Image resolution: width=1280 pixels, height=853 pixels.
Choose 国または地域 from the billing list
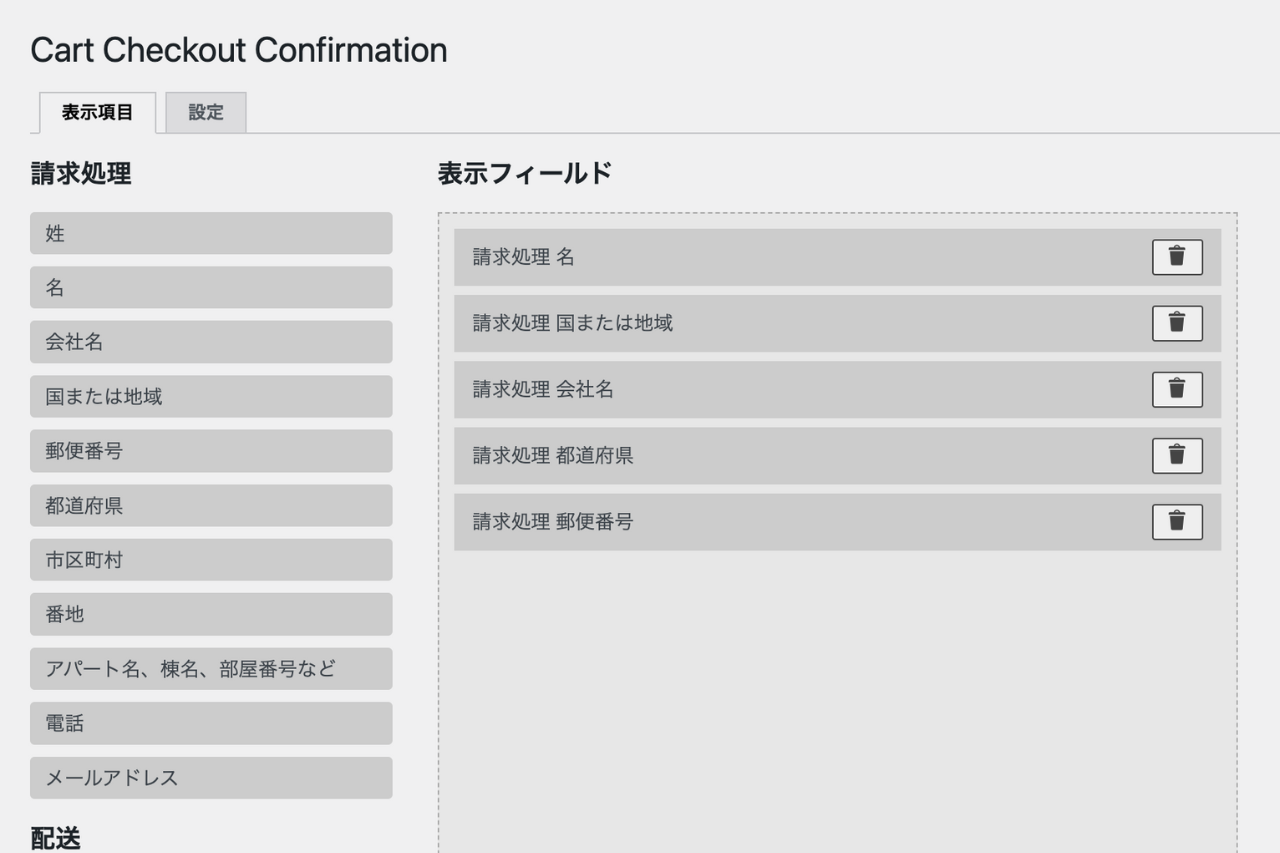(211, 396)
